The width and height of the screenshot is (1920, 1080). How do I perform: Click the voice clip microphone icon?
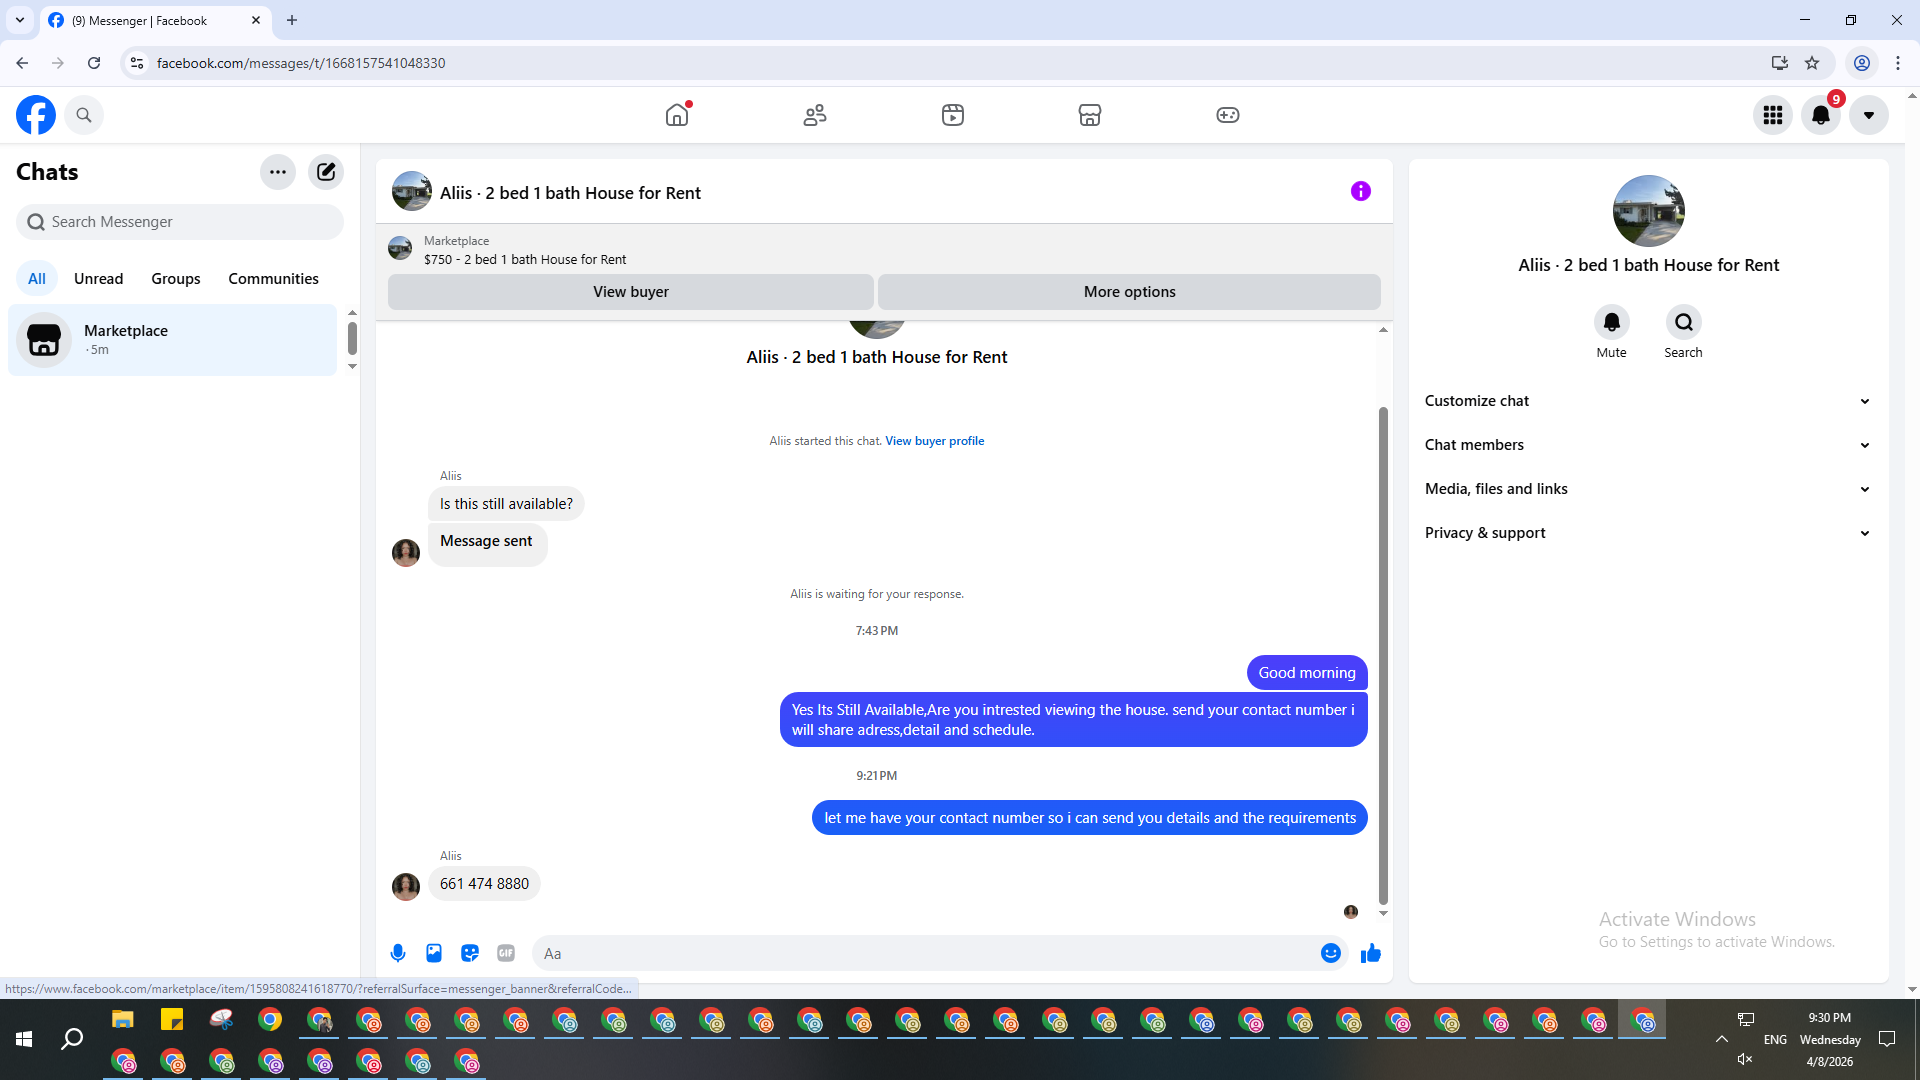[398, 953]
